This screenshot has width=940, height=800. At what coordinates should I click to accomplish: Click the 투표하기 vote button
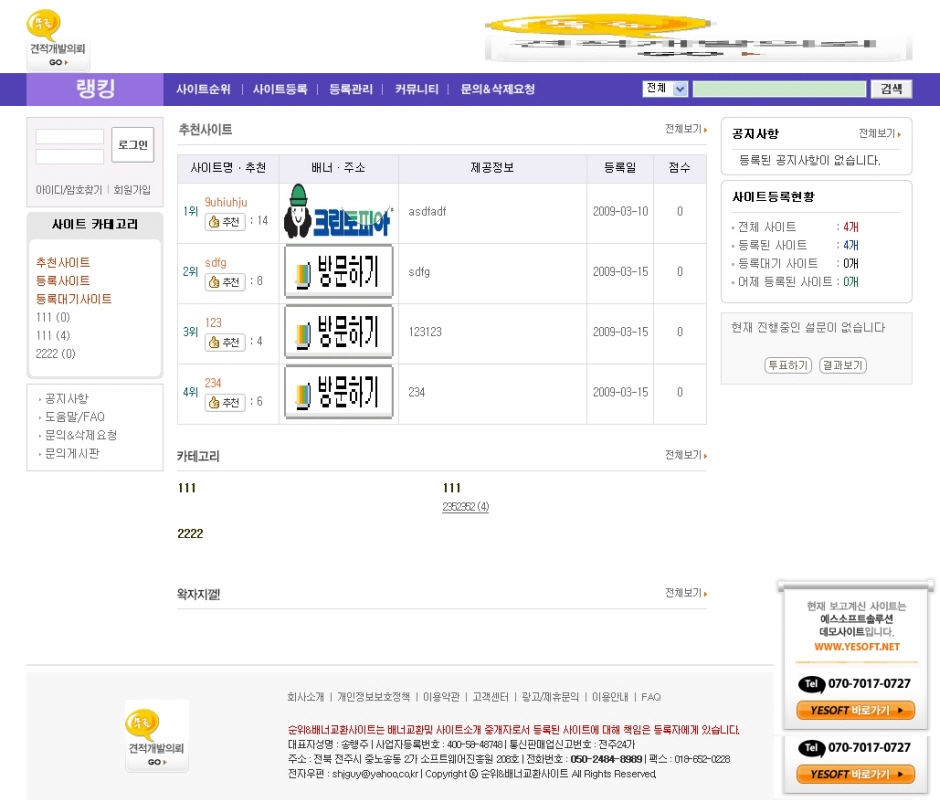coord(788,365)
